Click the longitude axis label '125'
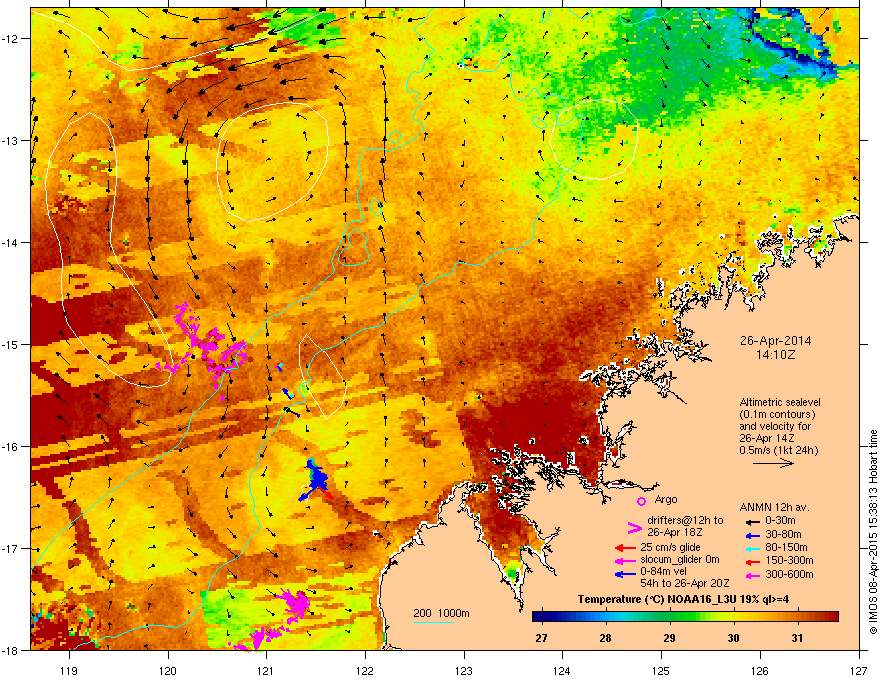The height and width of the screenshot is (680, 880). [x=661, y=670]
